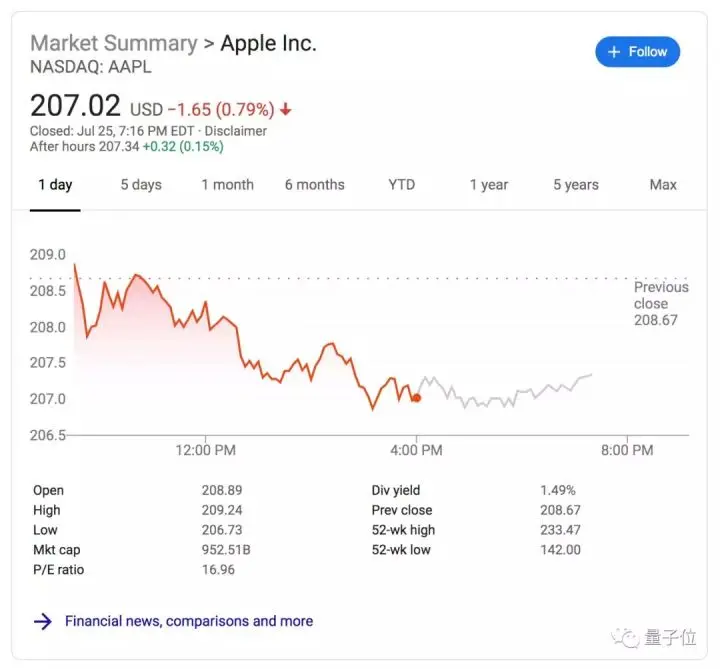This screenshot has width=720, height=669.
Task: View the 5 years chart
Action: click(x=576, y=185)
